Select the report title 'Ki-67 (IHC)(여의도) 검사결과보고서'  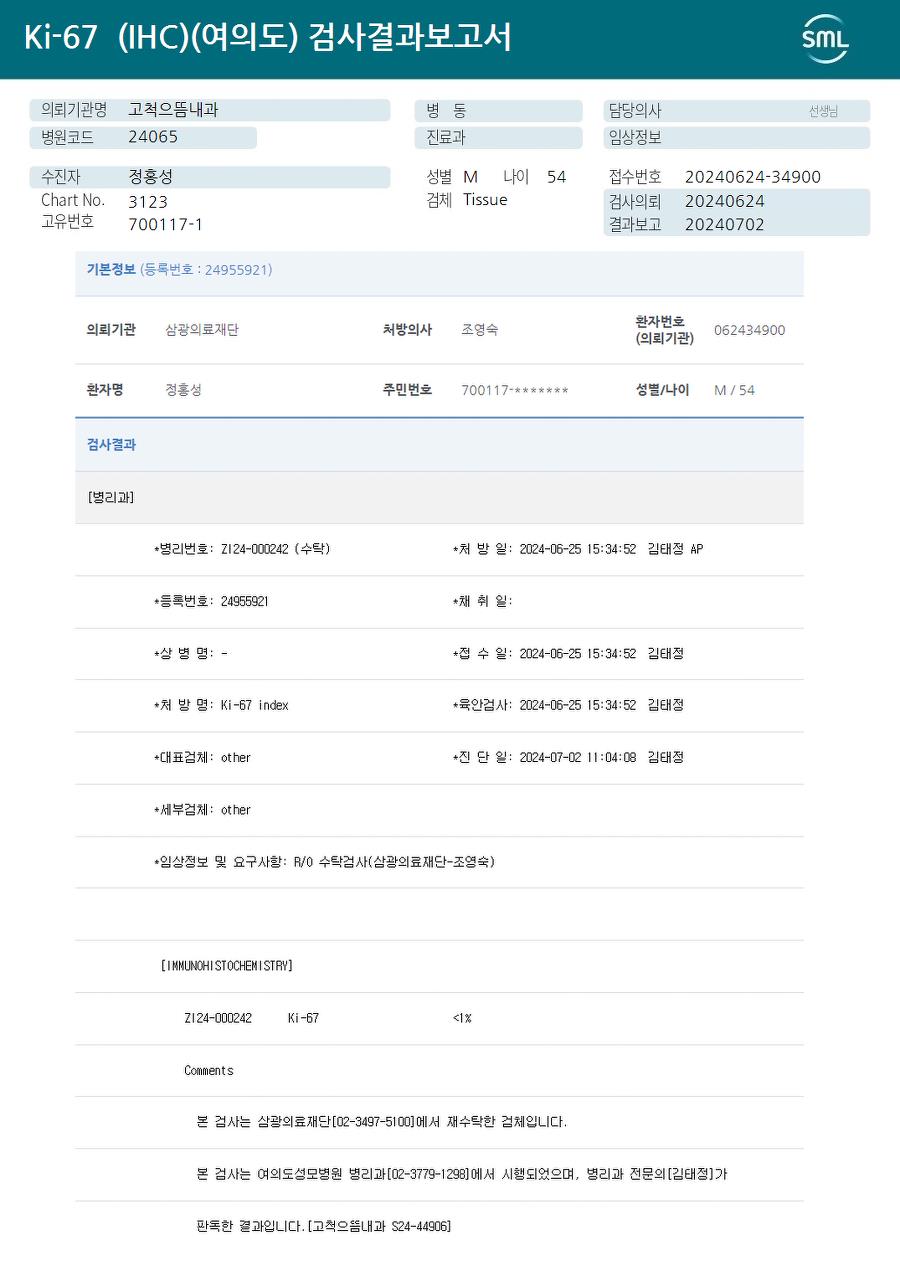click(268, 37)
